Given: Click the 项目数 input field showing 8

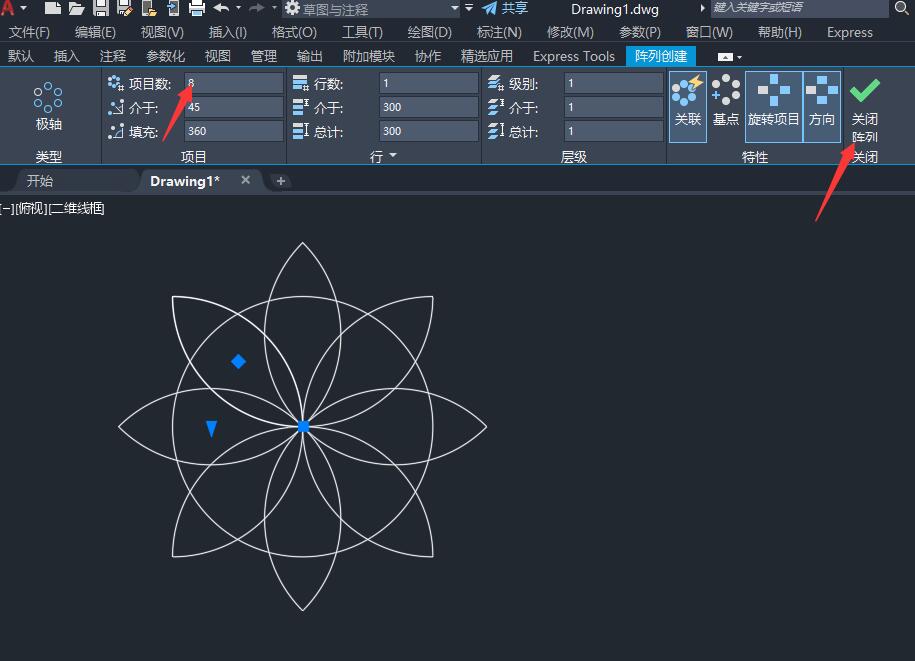Looking at the screenshot, I should tap(233, 84).
